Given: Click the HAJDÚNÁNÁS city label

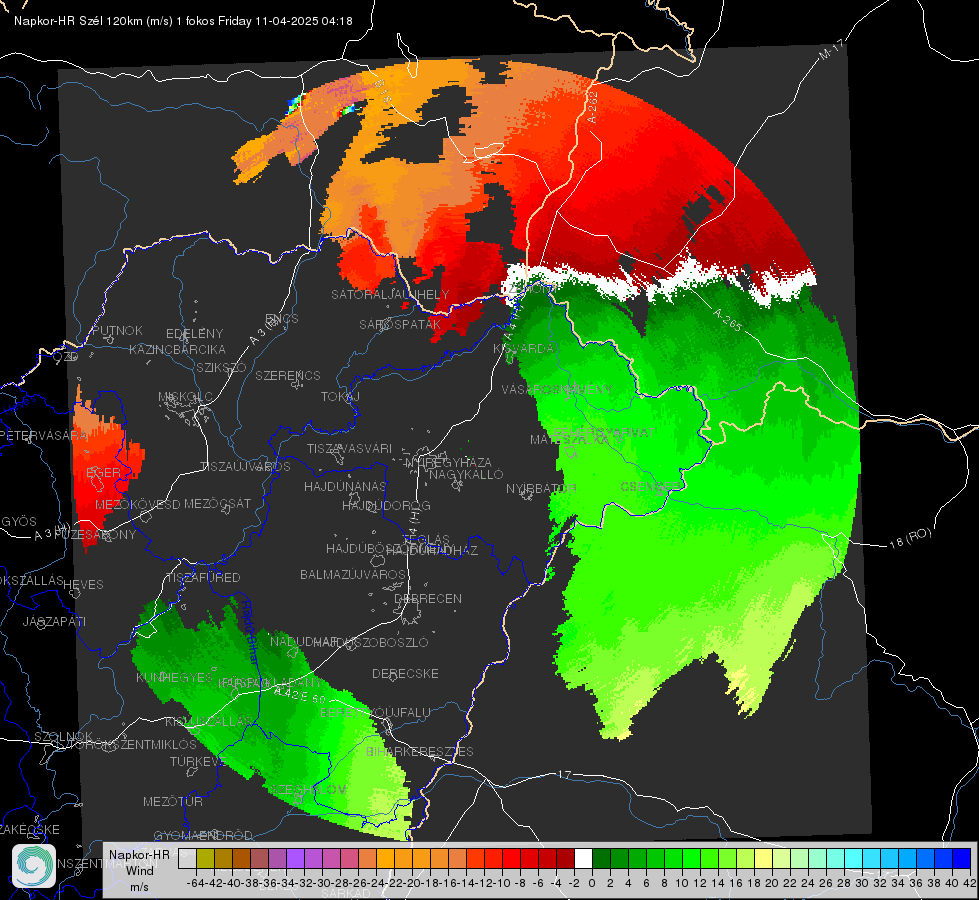Looking at the screenshot, I should 345,487.
